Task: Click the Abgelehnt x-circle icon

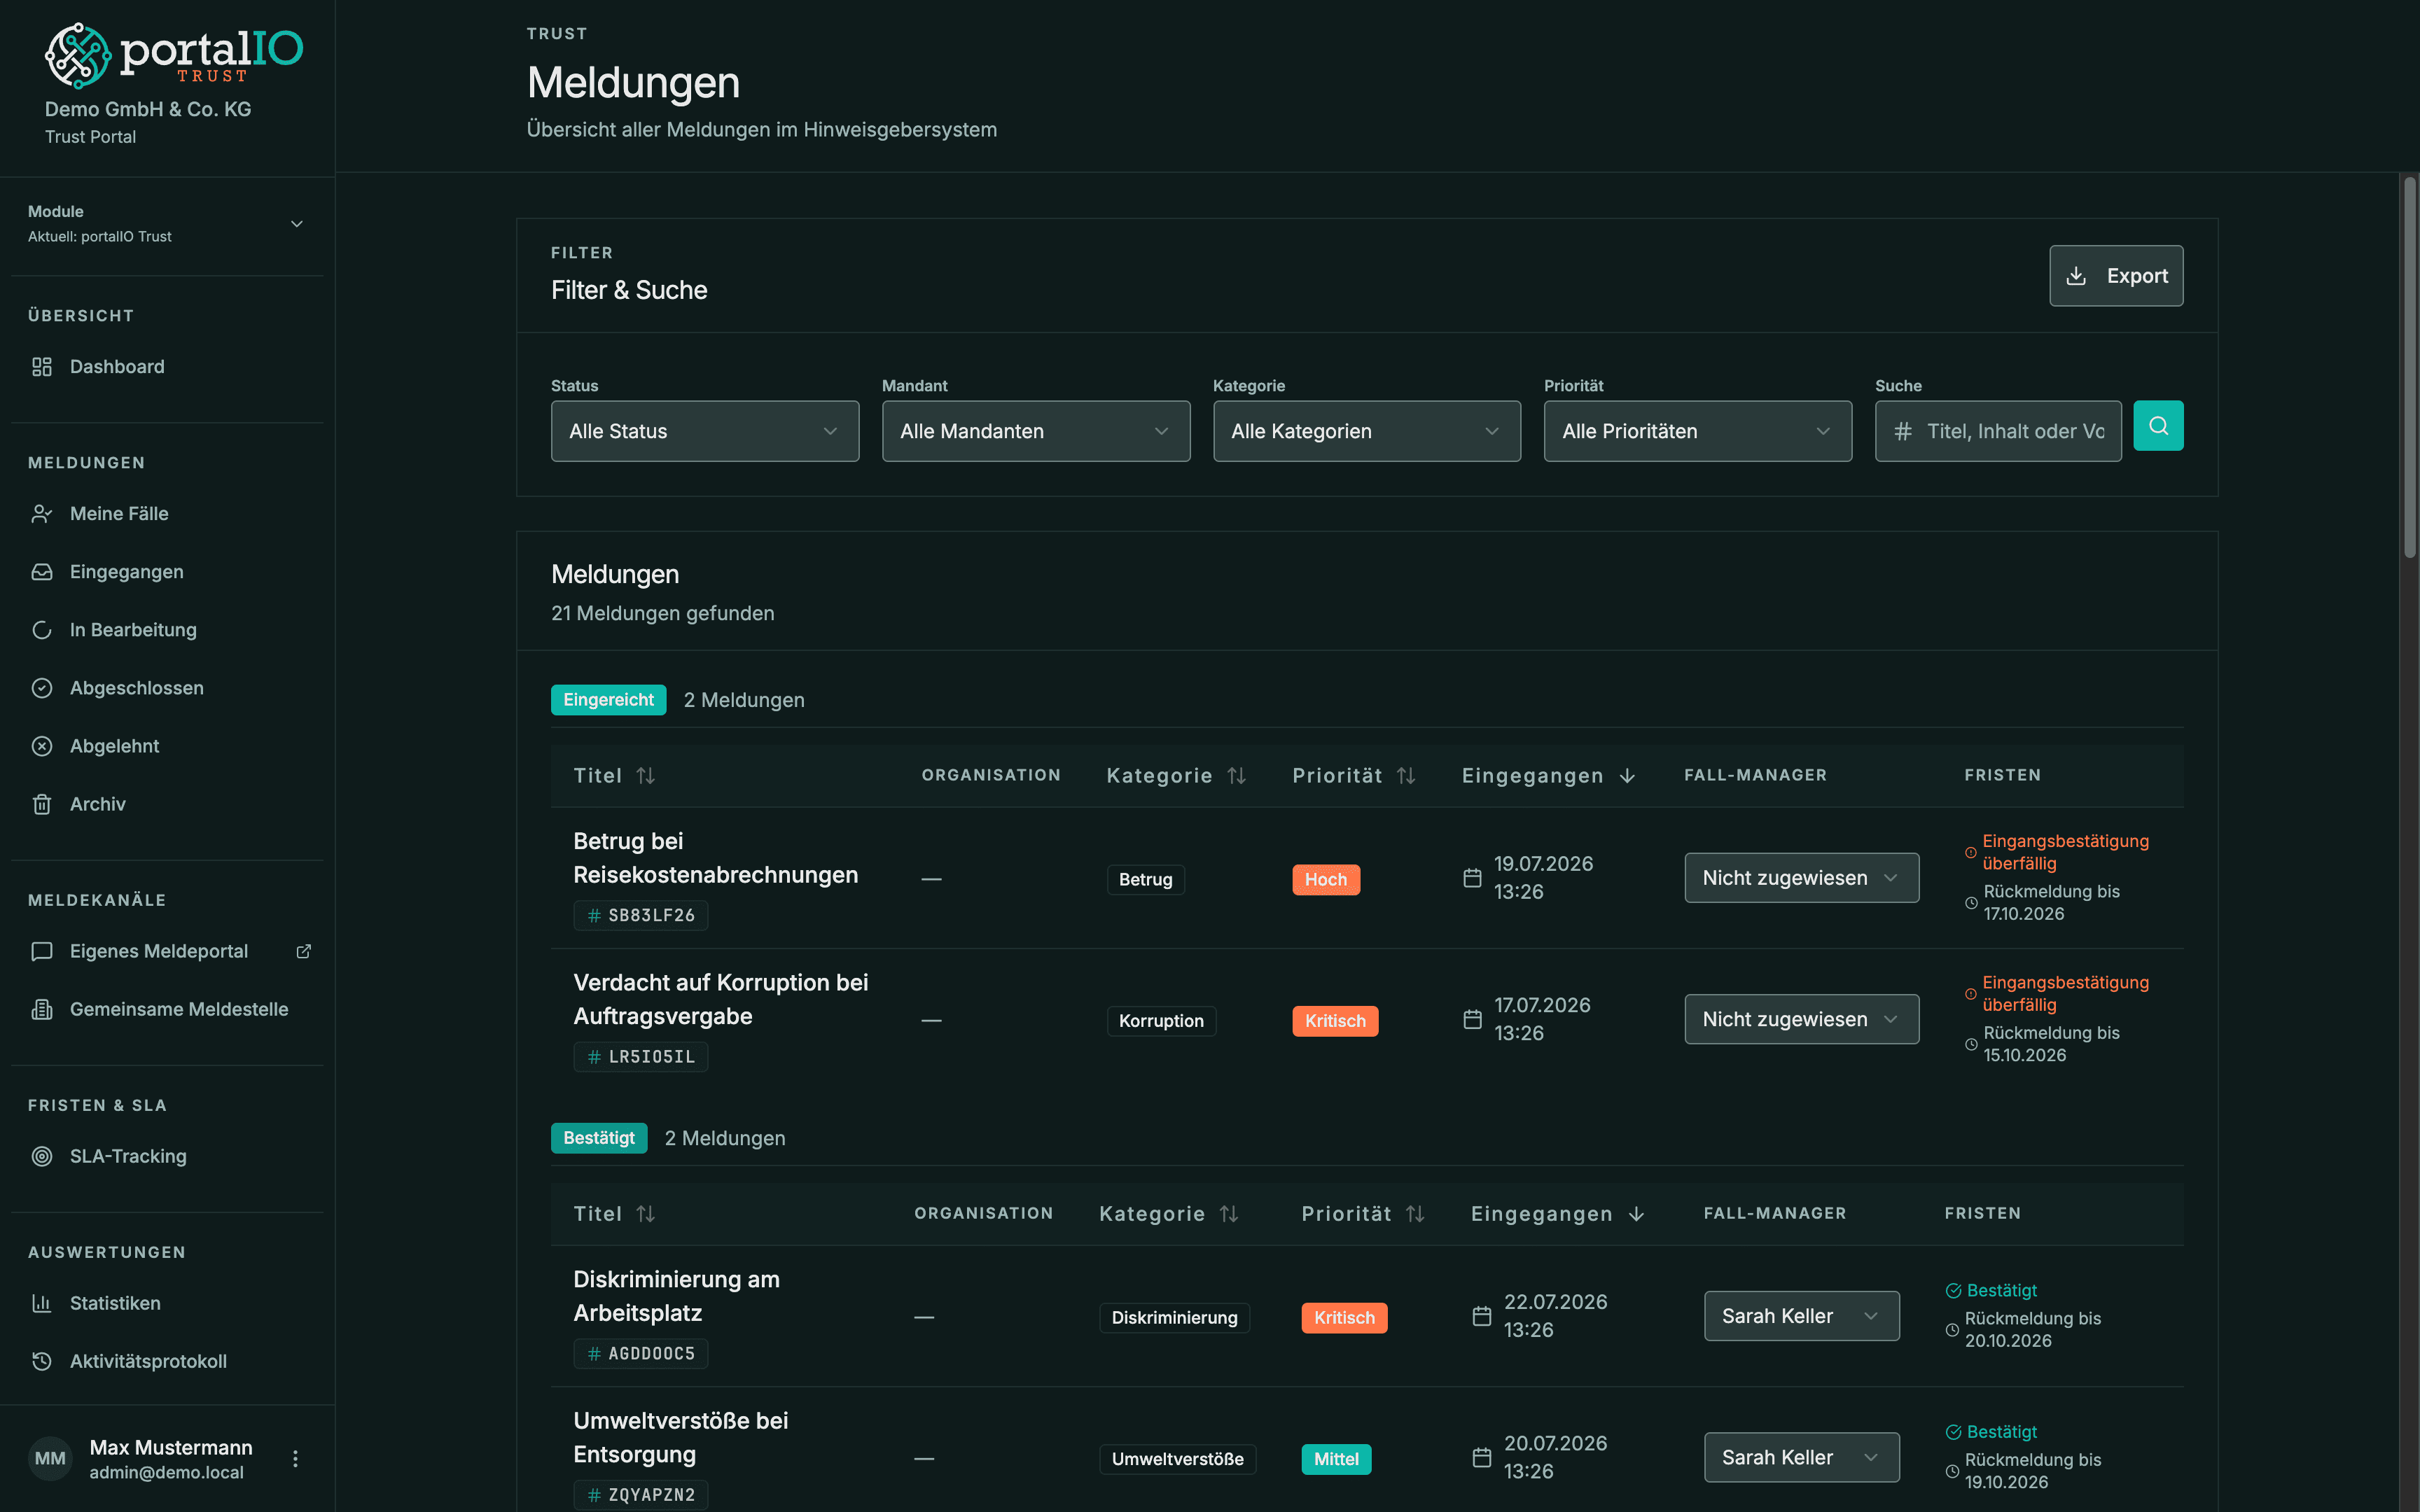Action: click(42, 746)
